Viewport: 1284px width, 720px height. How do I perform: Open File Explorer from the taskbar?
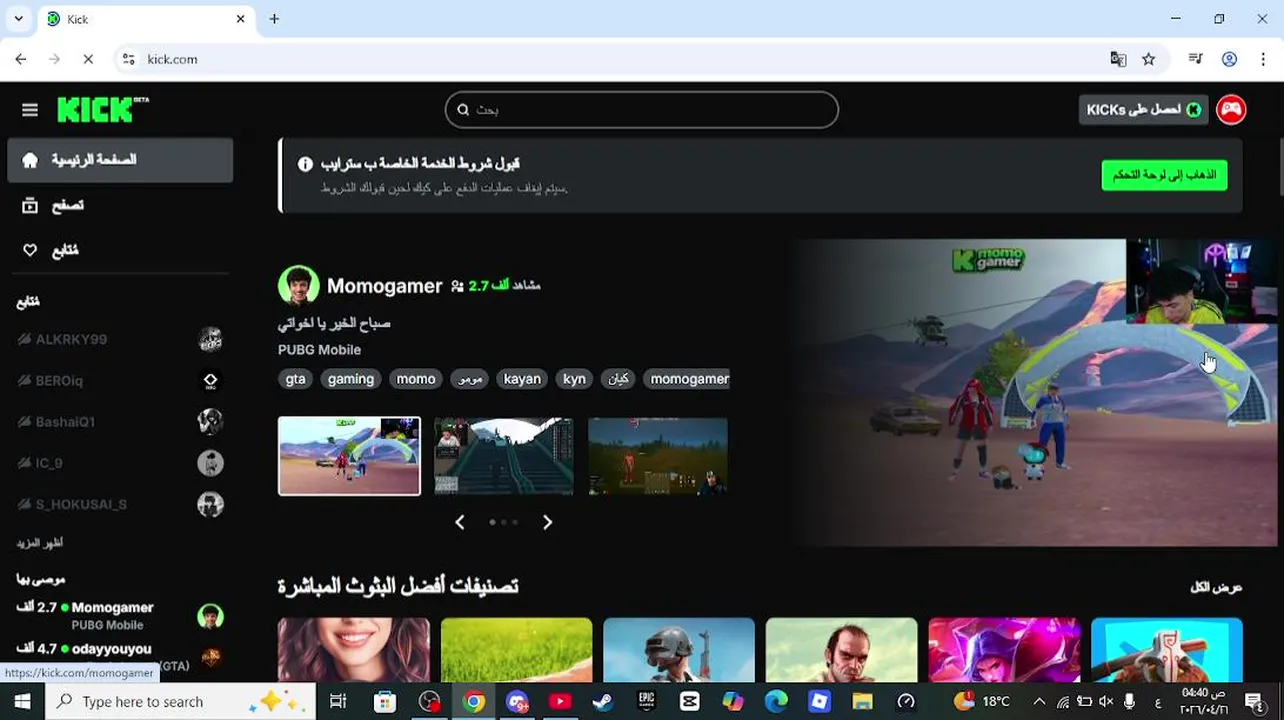click(x=862, y=701)
